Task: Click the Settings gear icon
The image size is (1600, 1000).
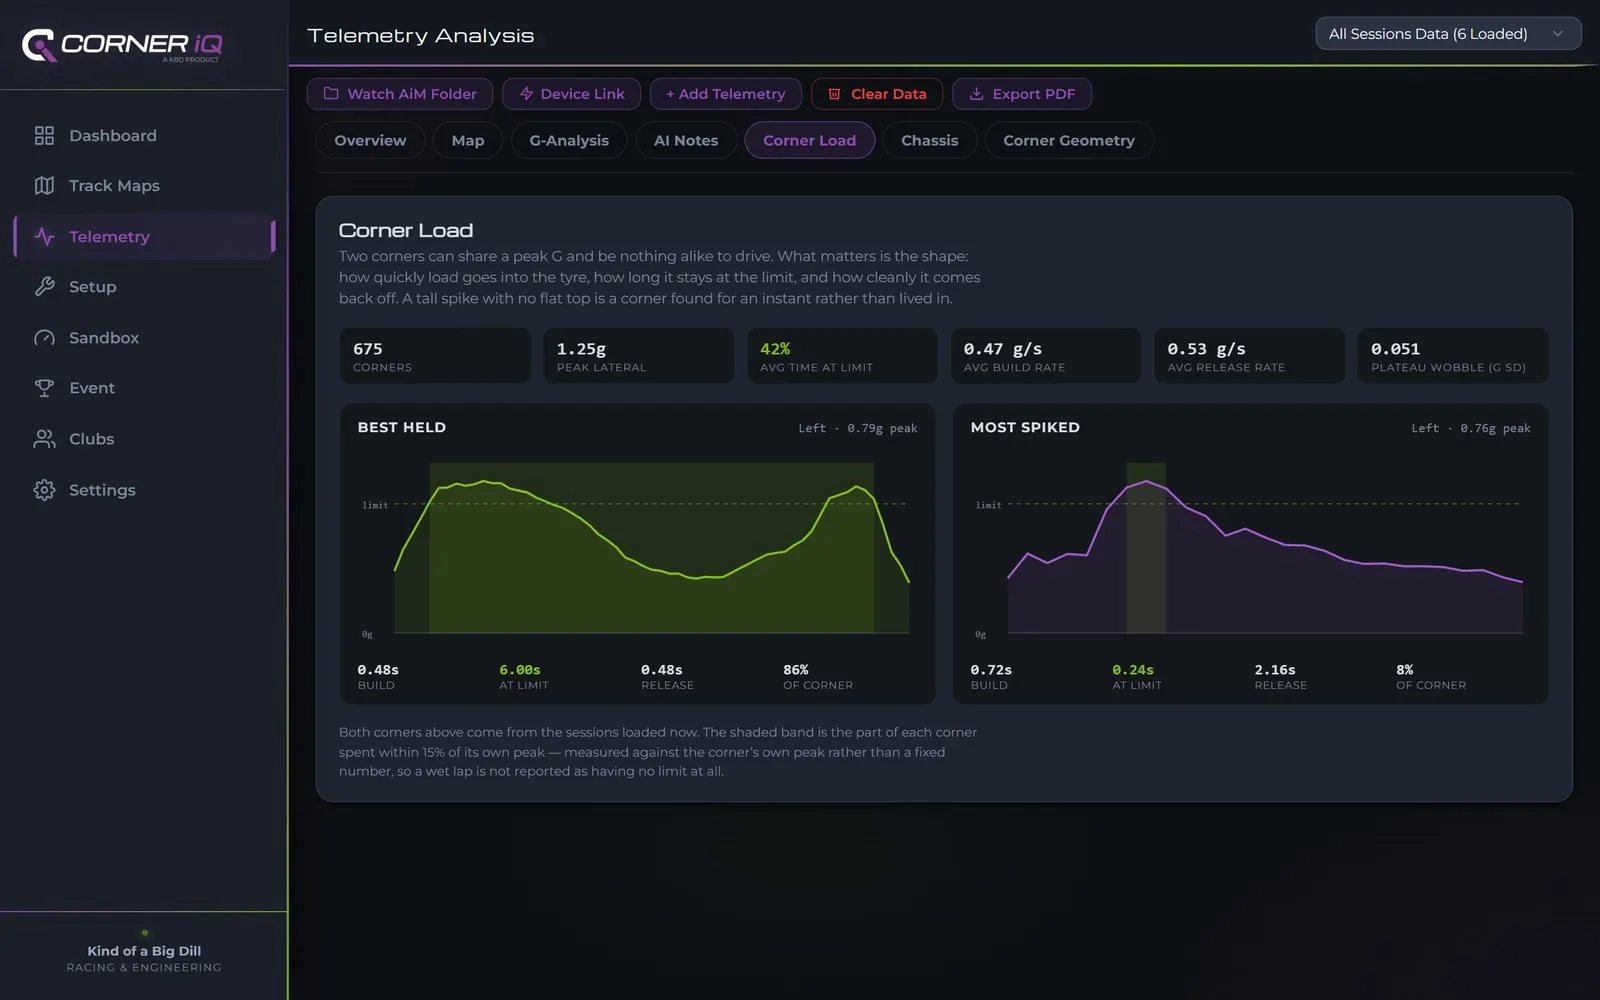Action: tap(44, 489)
